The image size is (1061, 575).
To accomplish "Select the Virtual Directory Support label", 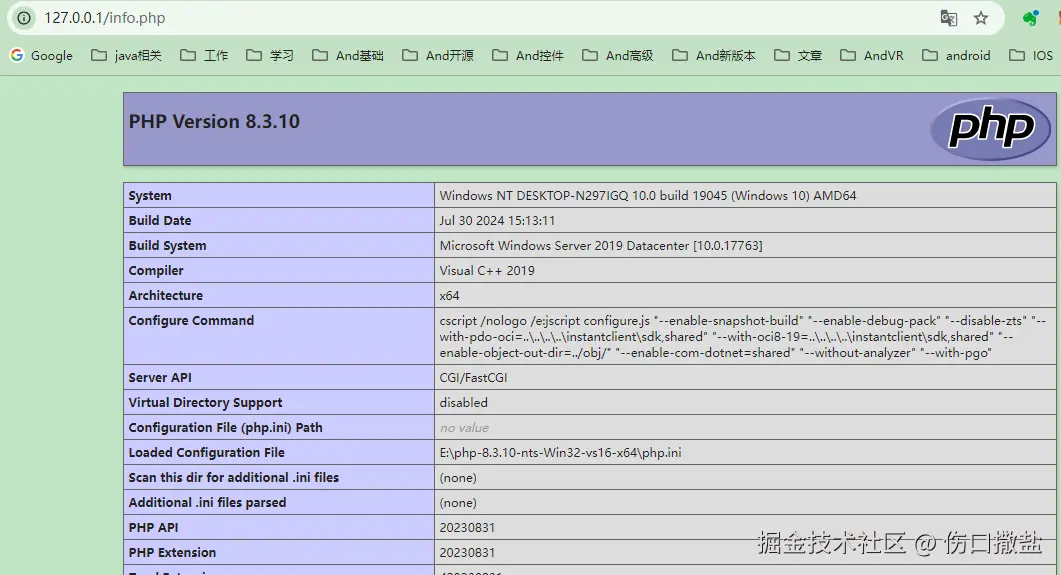I will 205,402.
